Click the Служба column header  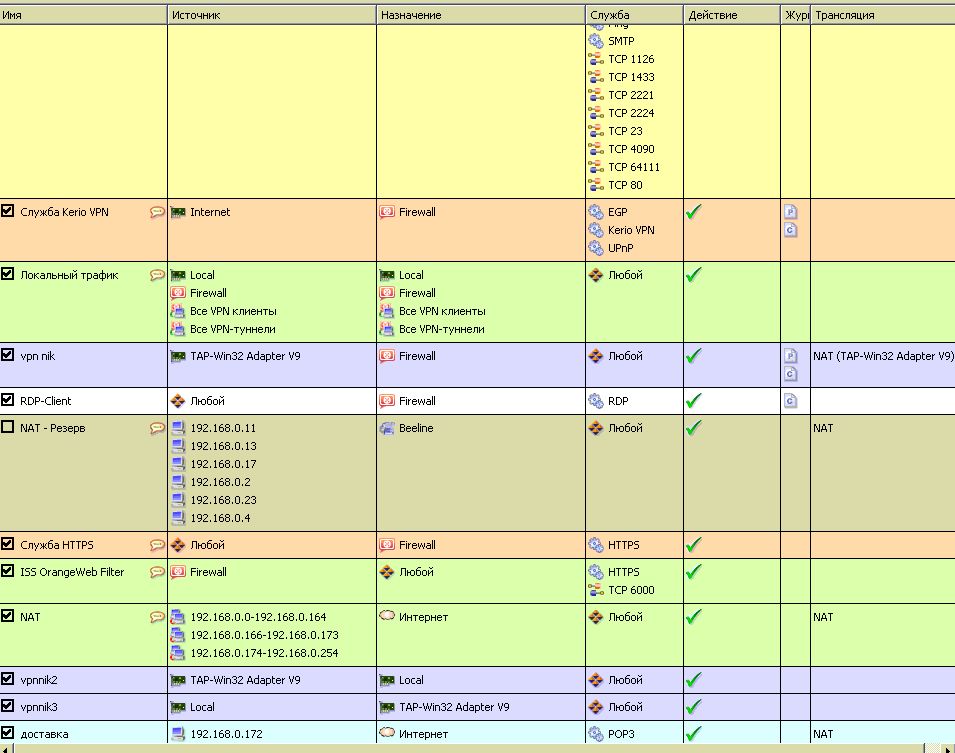(x=634, y=15)
